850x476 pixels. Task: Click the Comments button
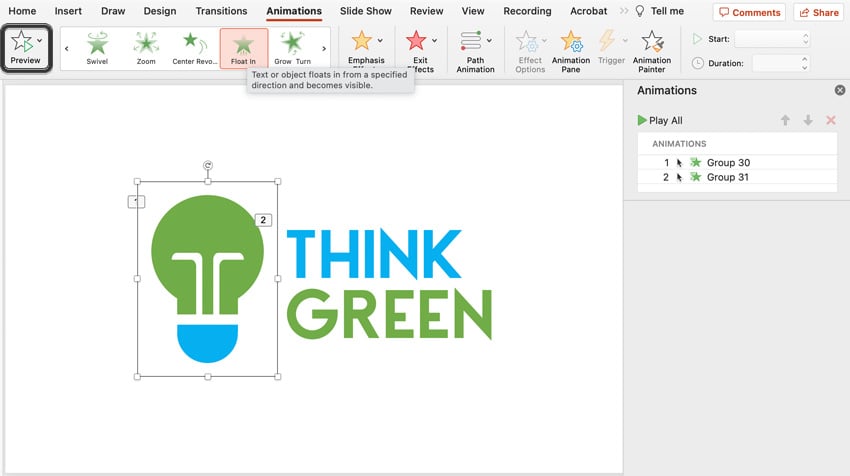pos(749,12)
